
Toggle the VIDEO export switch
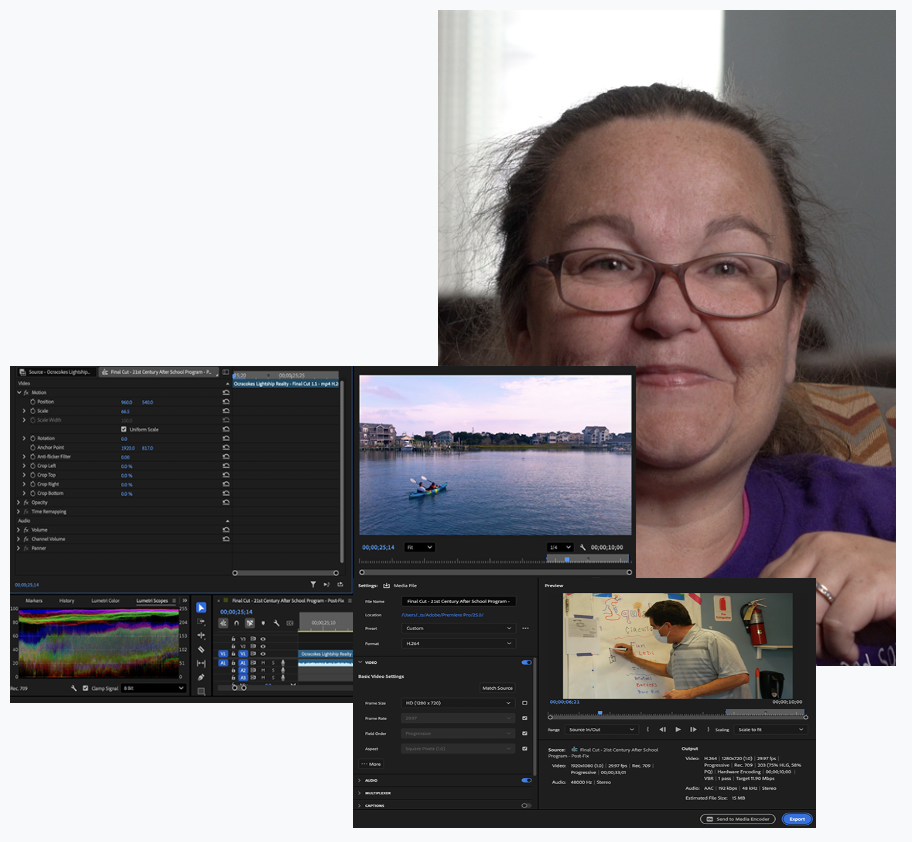526,662
